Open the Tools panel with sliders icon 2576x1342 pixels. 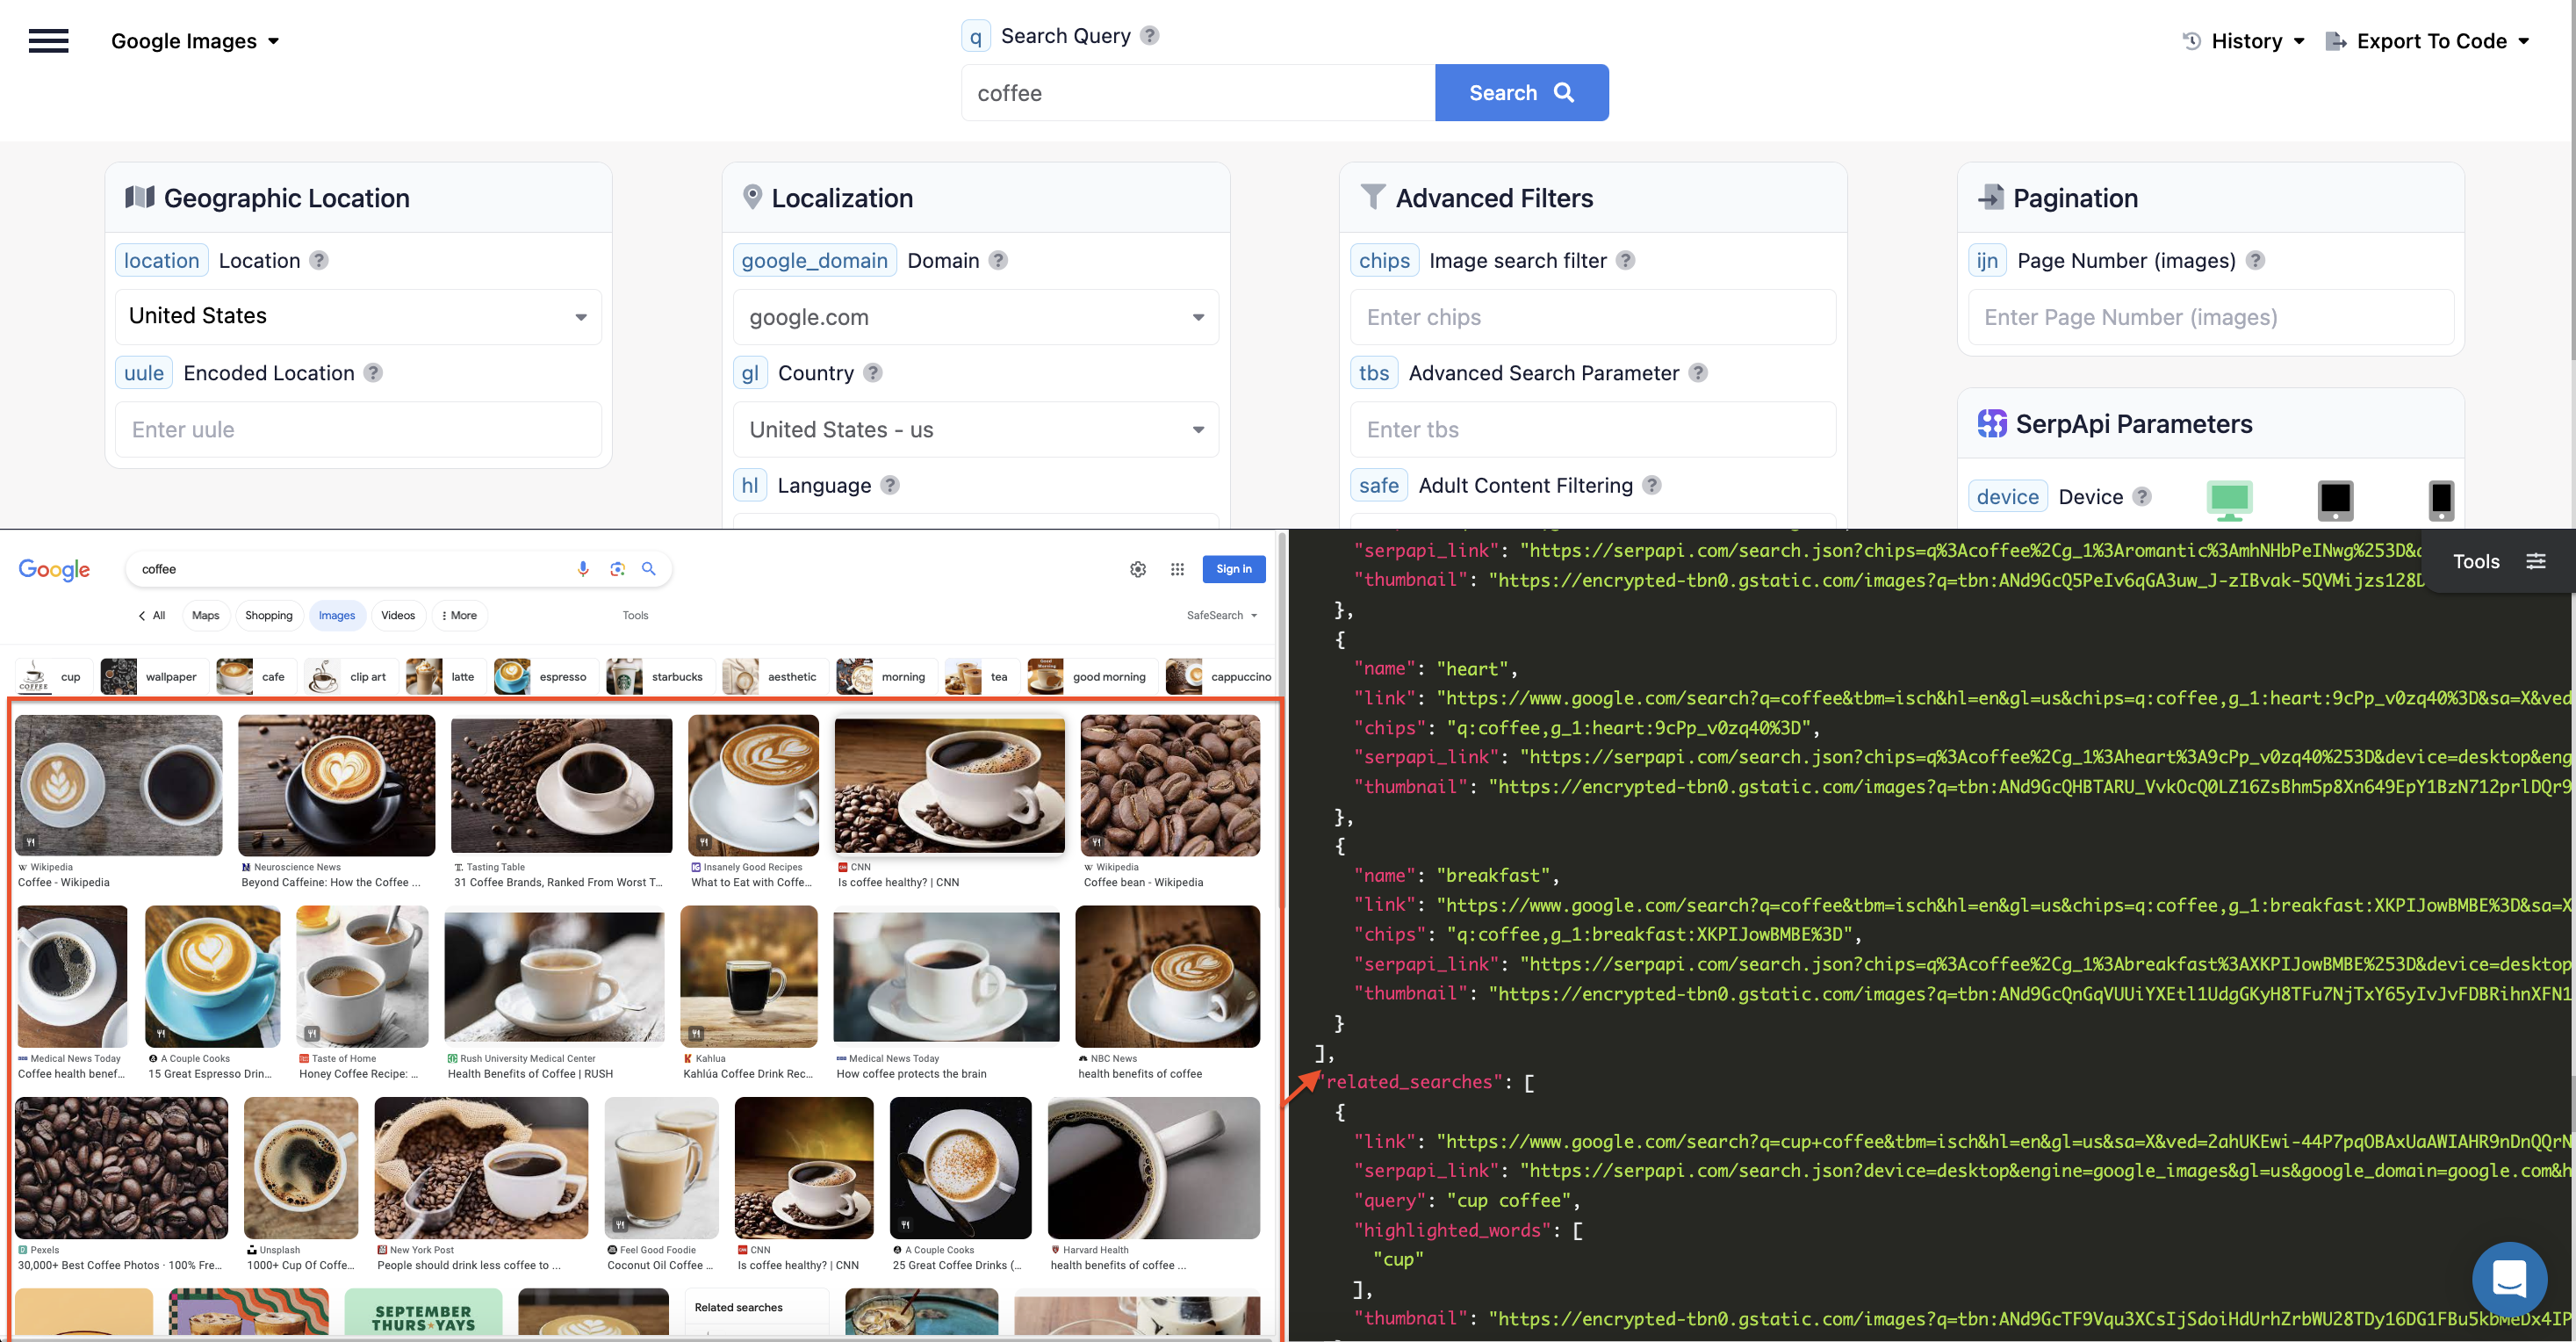click(2536, 561)
